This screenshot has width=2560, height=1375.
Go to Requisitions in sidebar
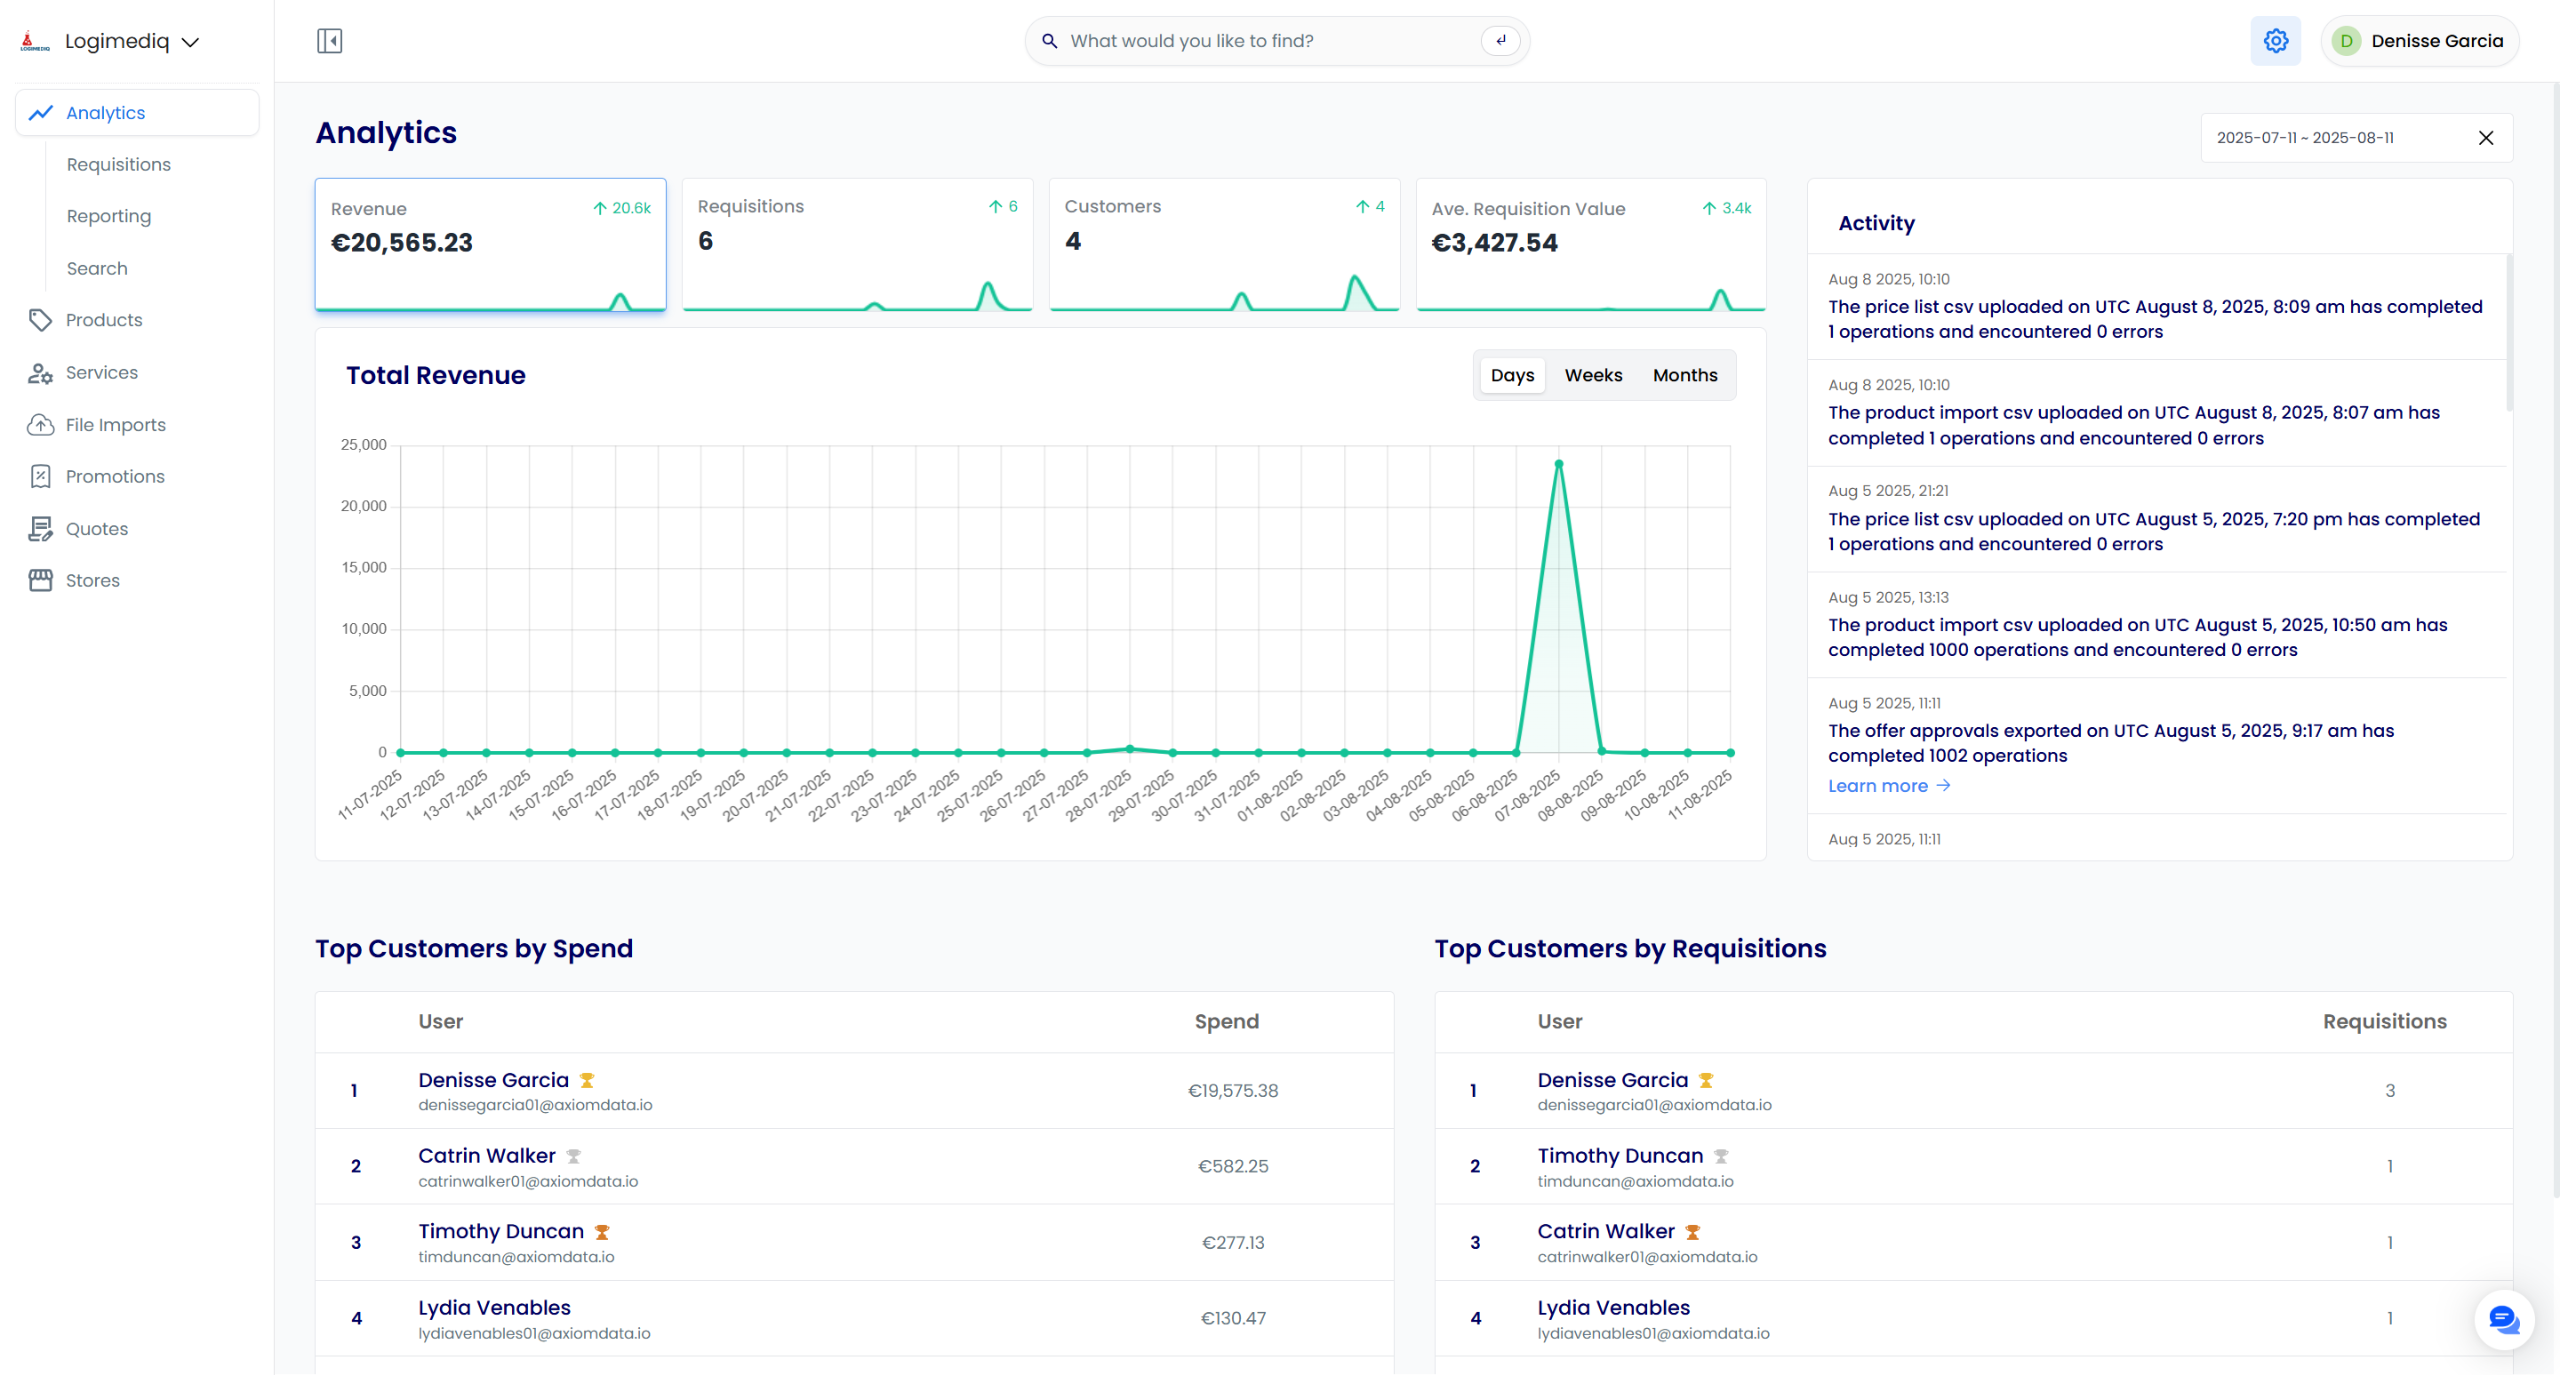(x=118, y=164)
